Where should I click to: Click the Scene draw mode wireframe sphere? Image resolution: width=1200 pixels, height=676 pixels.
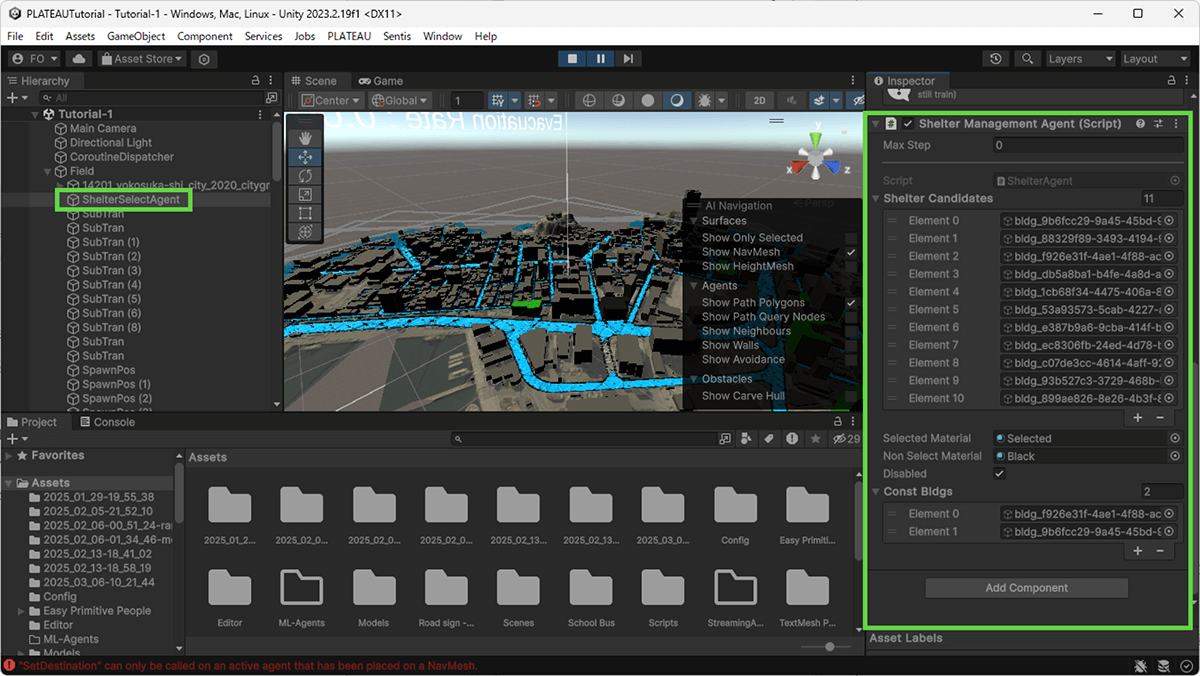589,100
